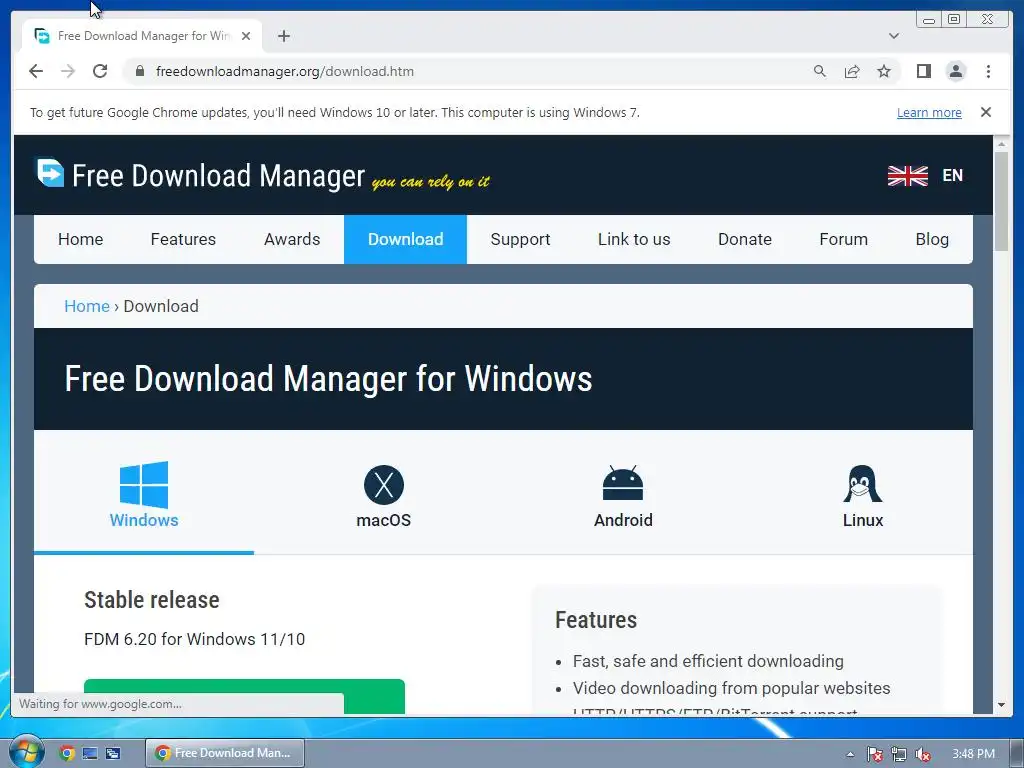
Task: Click the 3:48 PM clock
Action: coord(973,754)
